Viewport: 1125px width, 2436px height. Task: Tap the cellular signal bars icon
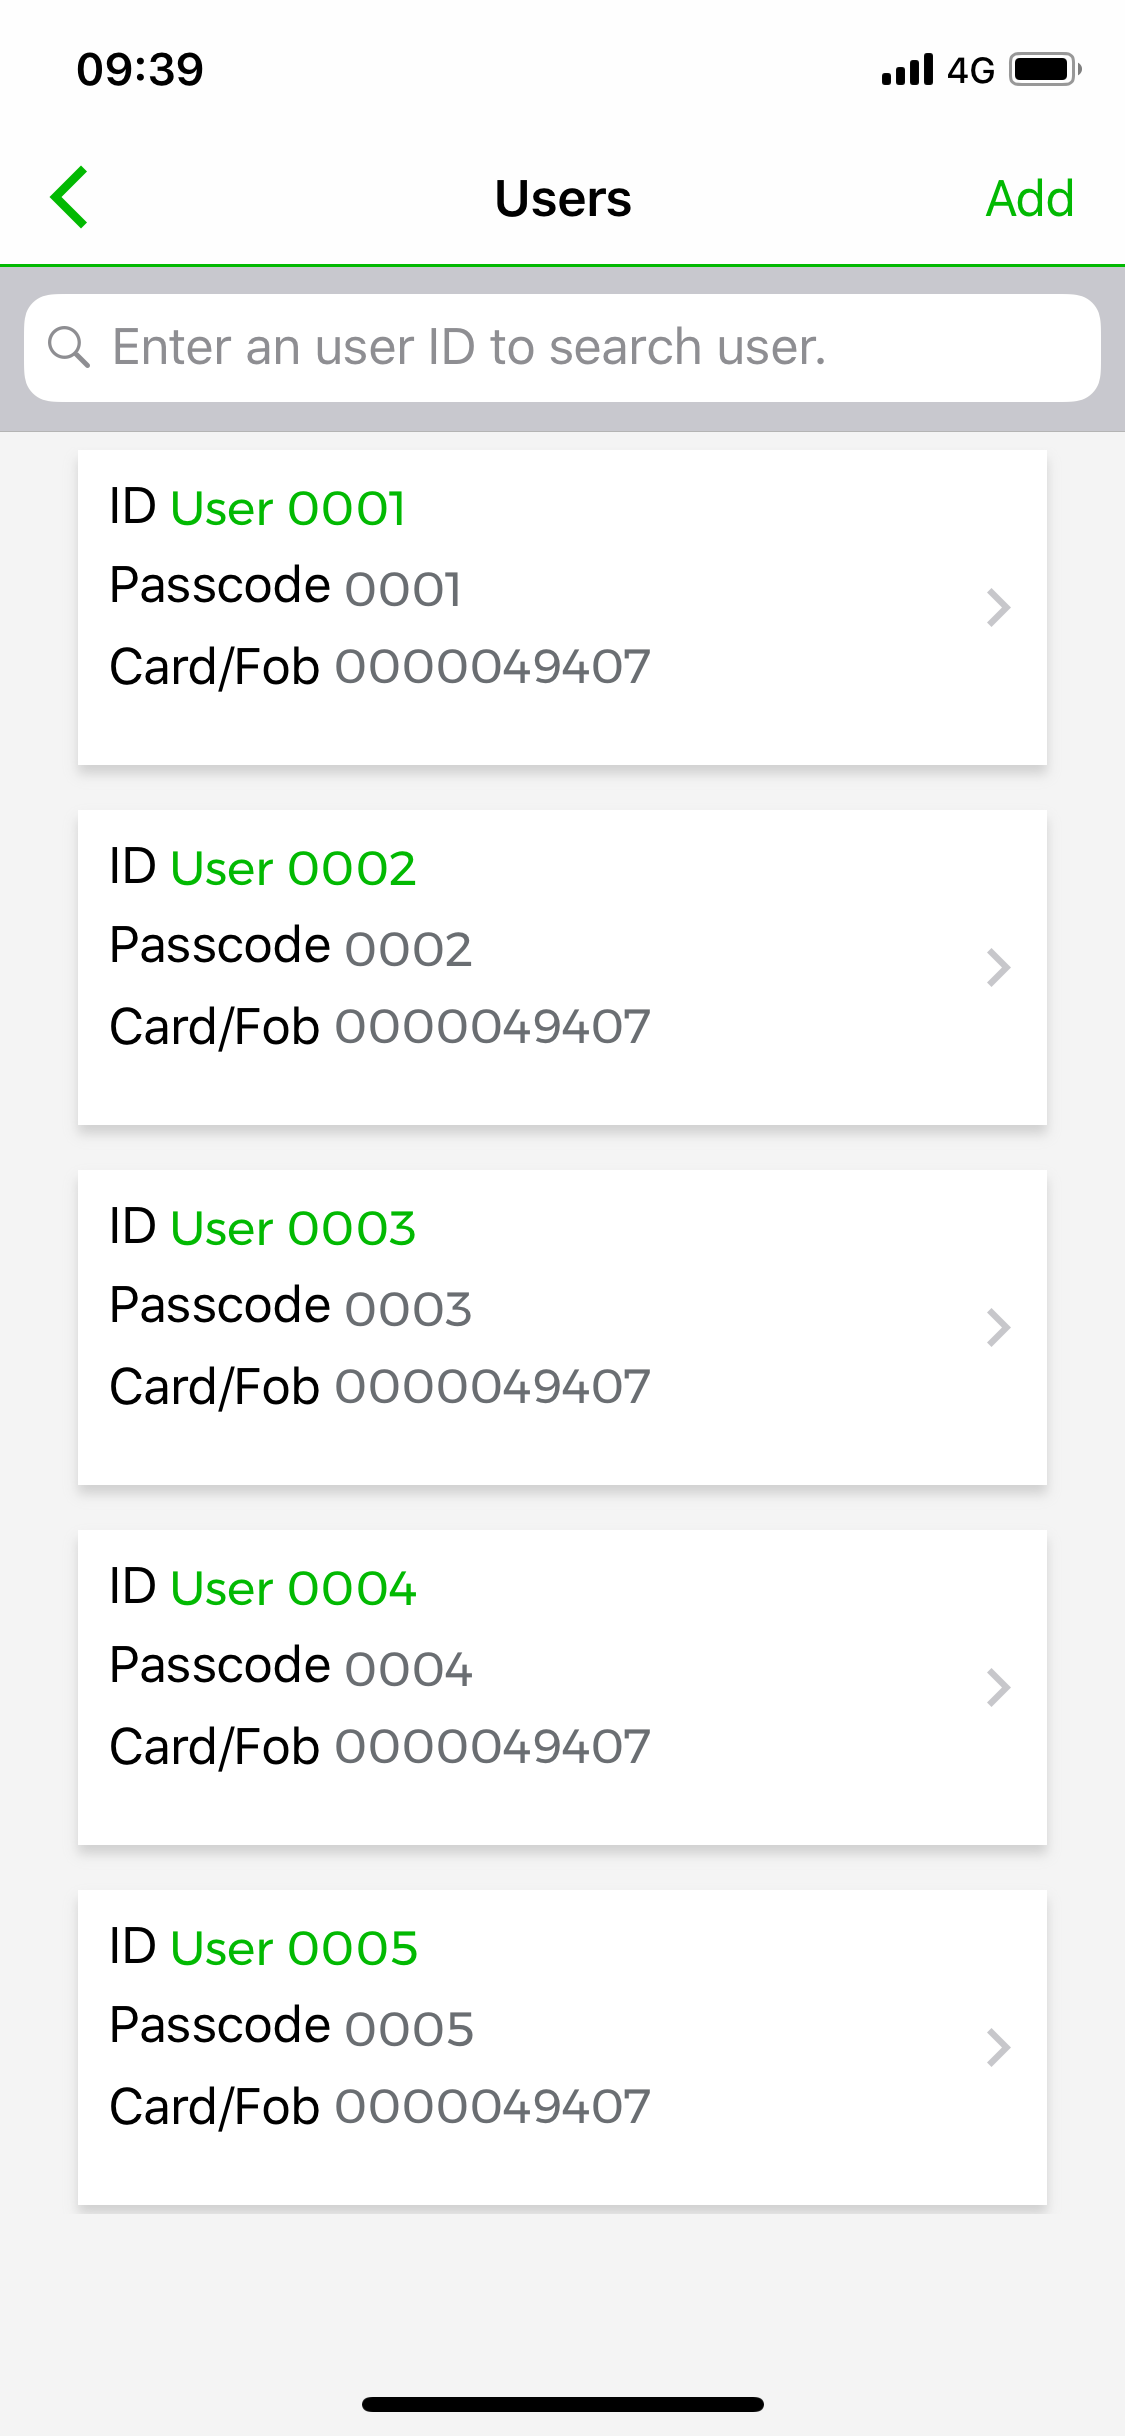tap(907, 70)
